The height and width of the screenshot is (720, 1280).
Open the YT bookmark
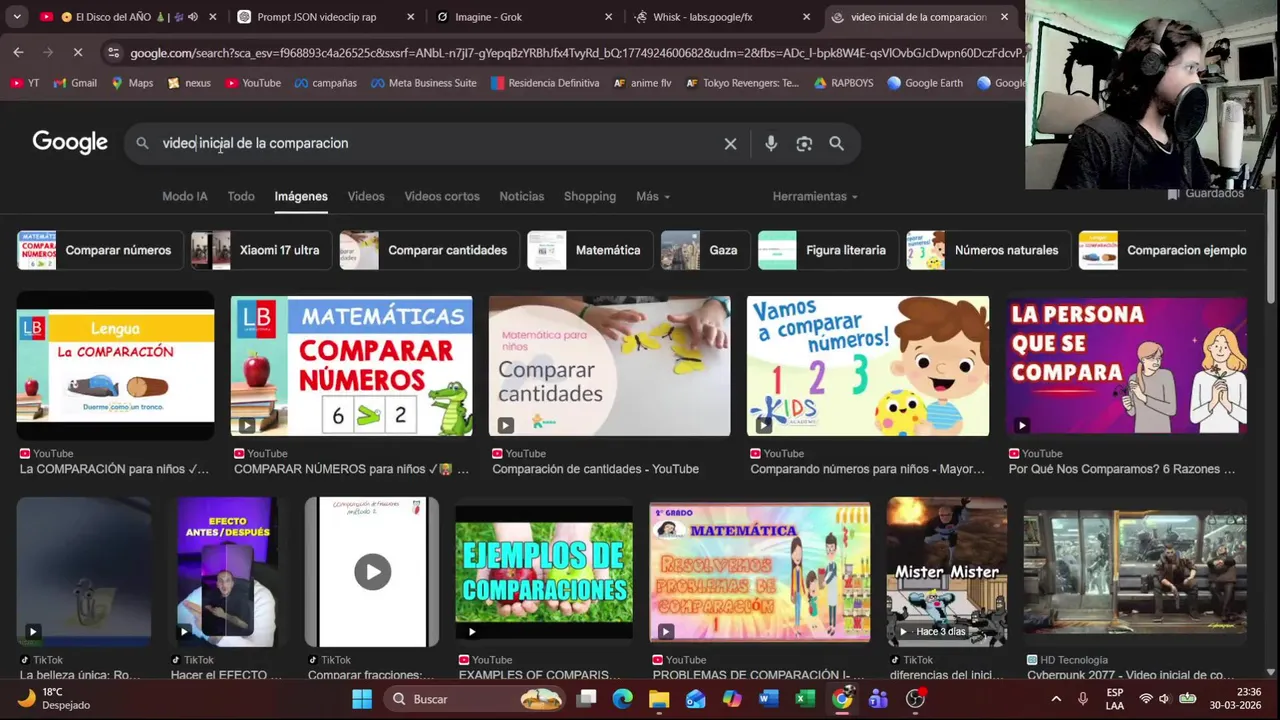pos(24,83)
